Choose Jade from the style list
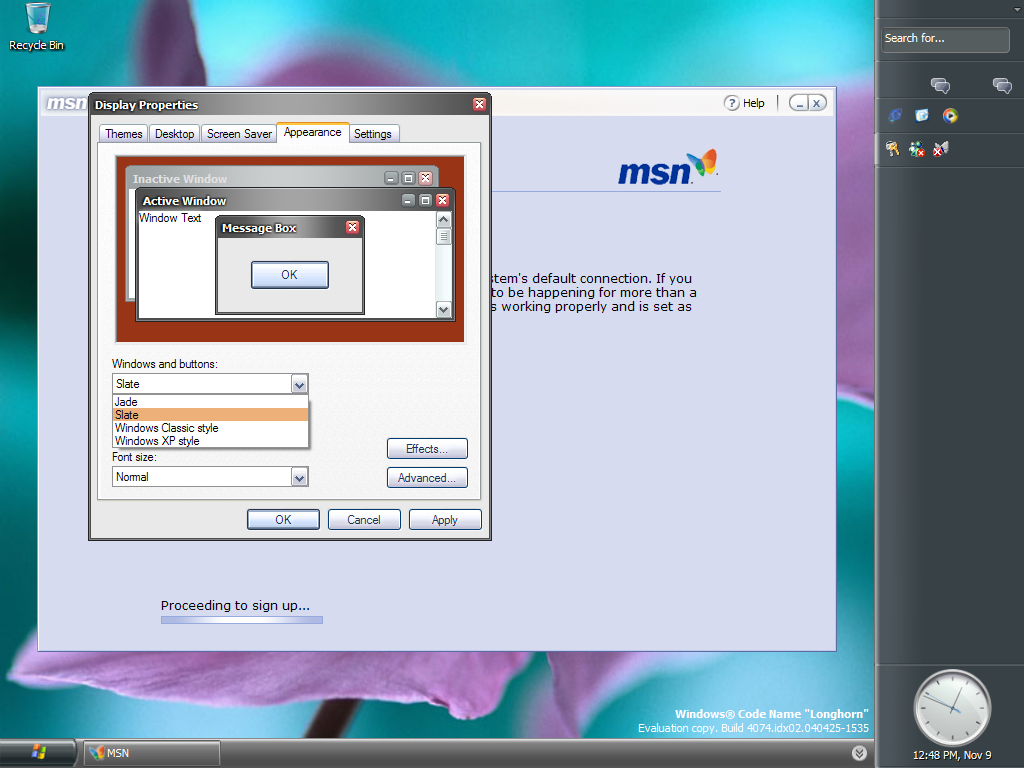1024x768 pixels. (x=127, y=402)
